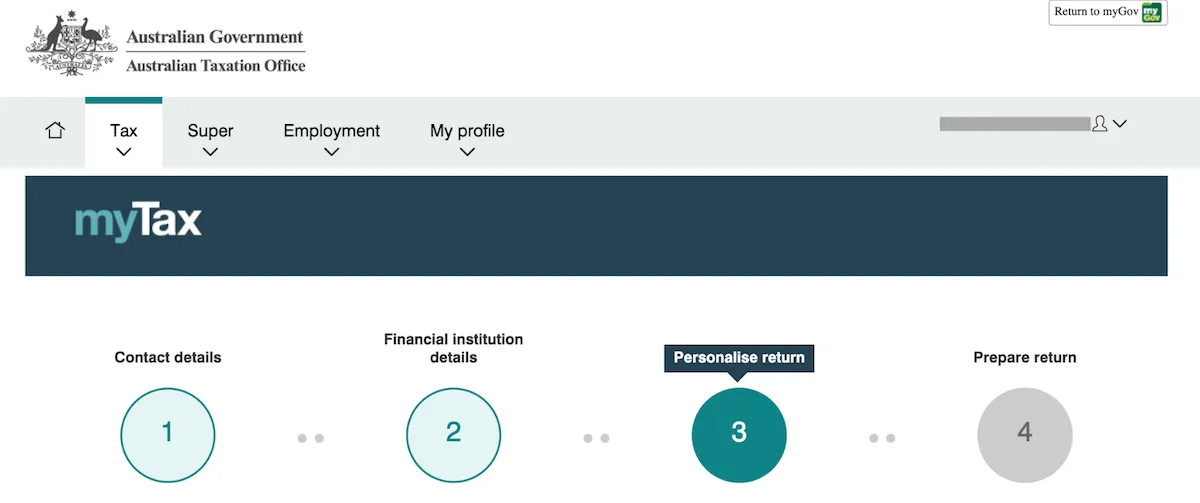The height and width of the screenshot is (503, 1200).
Task: Select step 1 circle for Contact details
Action: 168,434
